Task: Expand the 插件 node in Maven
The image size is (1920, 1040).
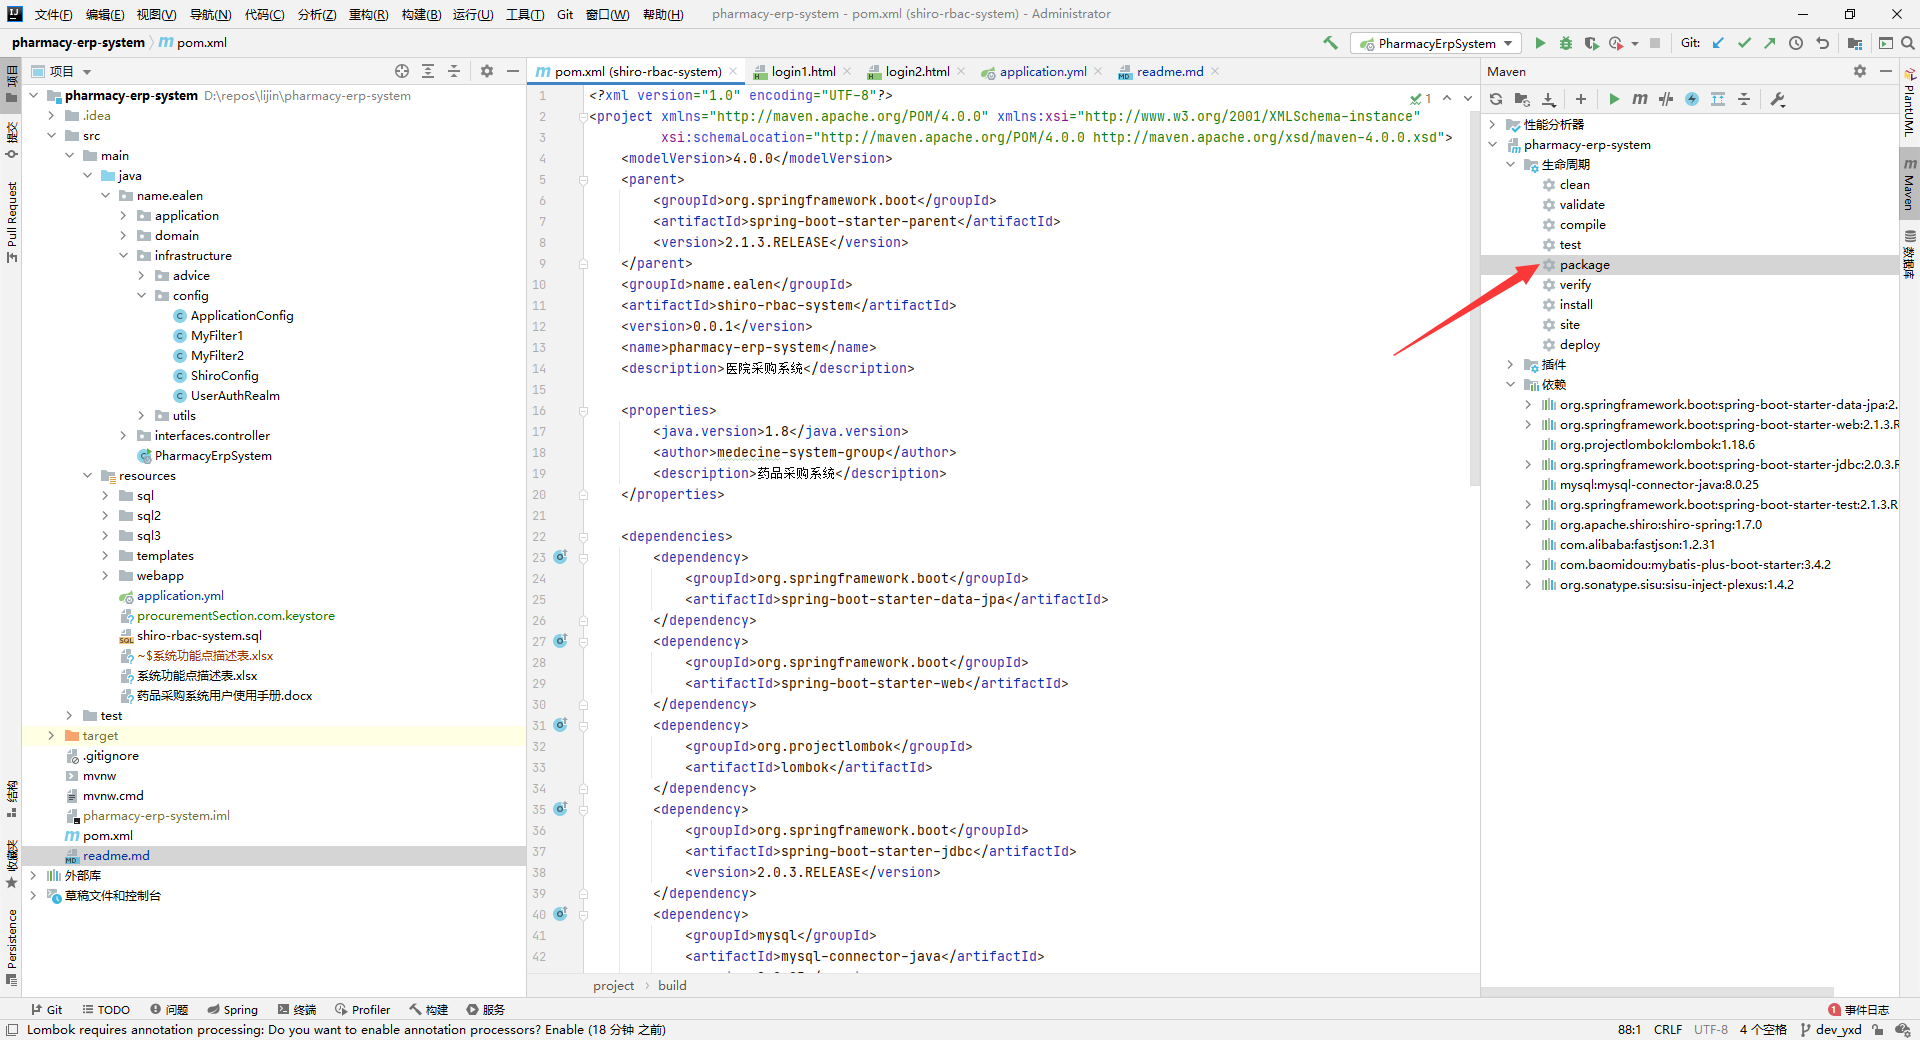Action: point(1510,365)
